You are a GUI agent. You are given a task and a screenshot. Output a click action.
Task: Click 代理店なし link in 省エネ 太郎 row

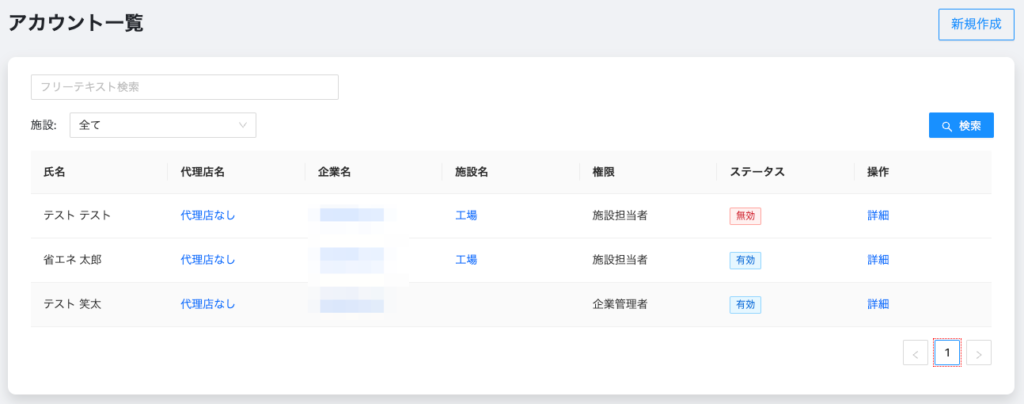pos(208,259)
